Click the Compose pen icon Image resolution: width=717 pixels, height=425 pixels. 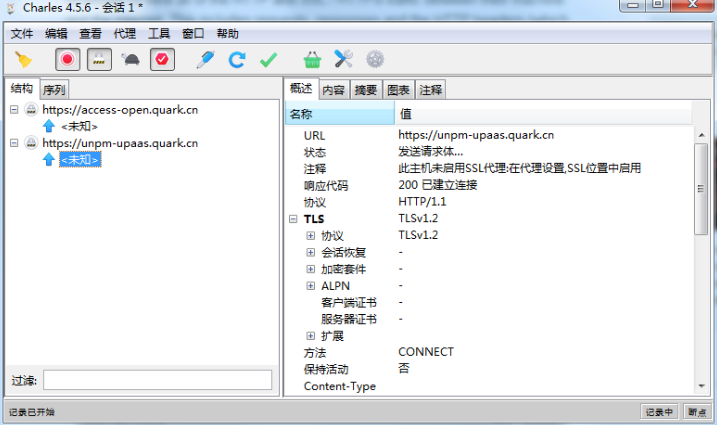[205, 59]
